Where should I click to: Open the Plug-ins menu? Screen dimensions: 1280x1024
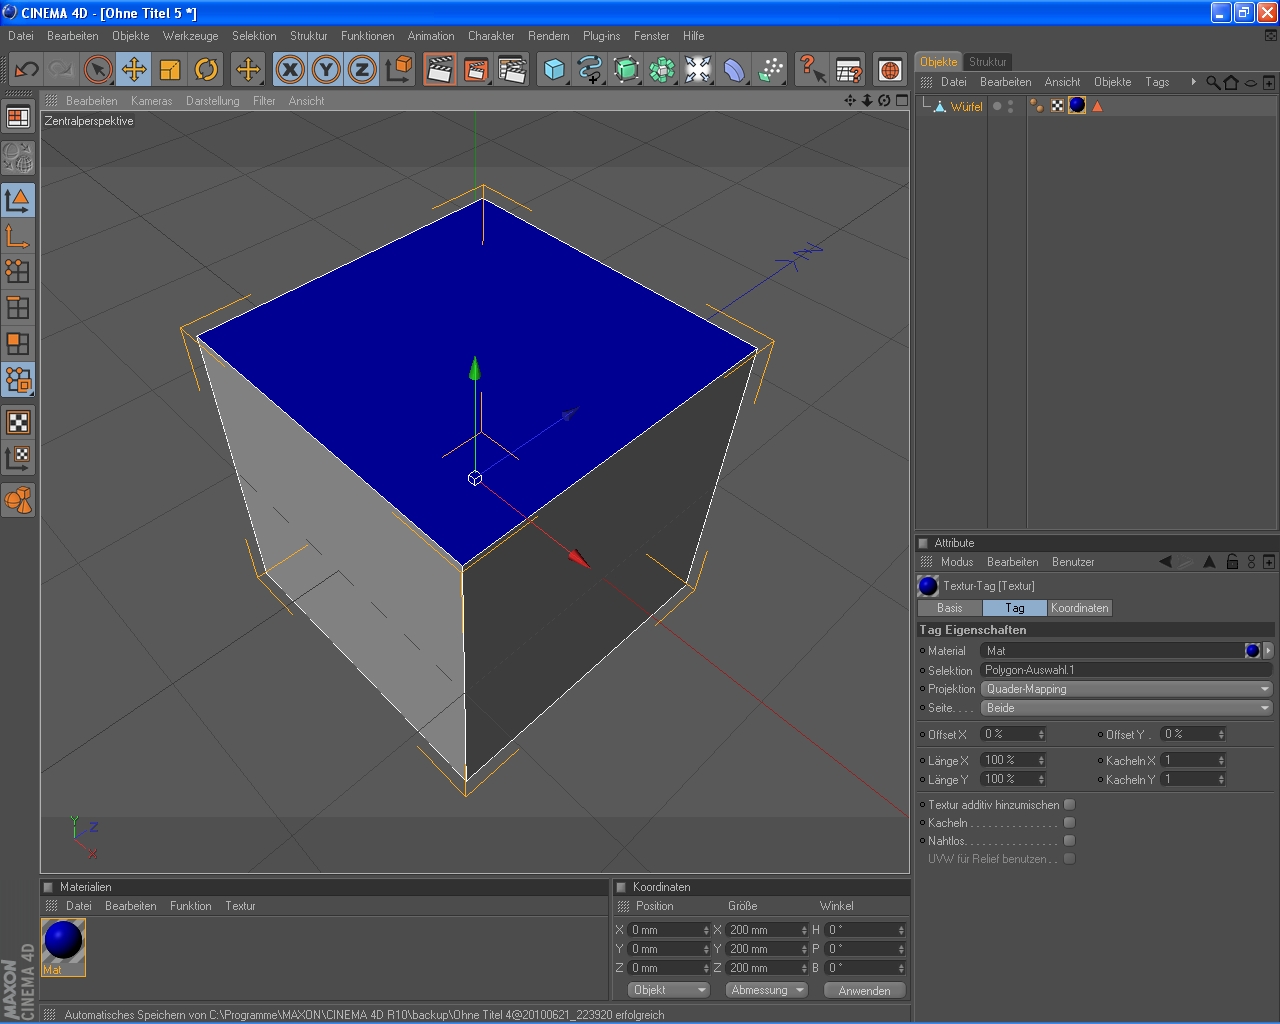[601, 36]
